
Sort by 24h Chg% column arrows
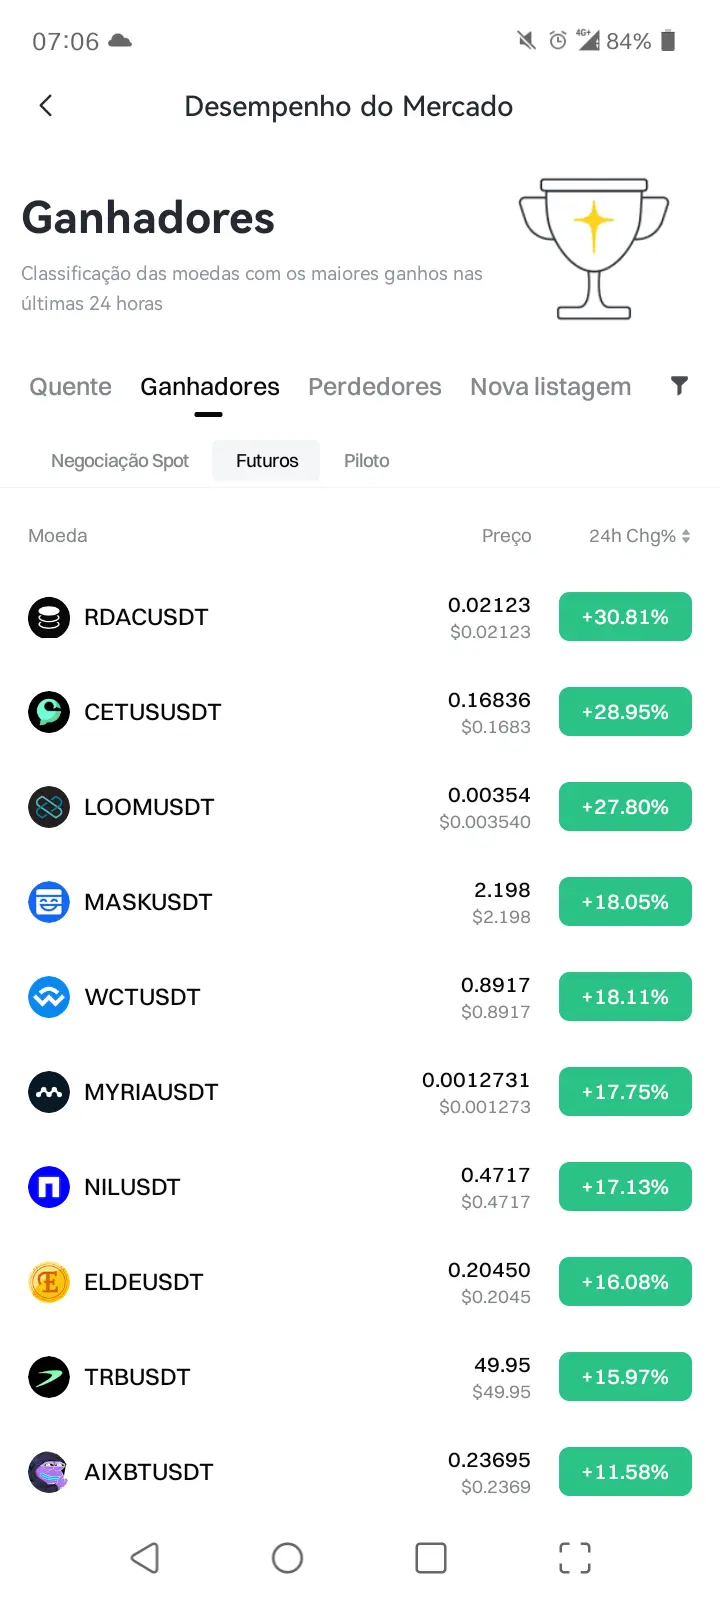point(686,536)
